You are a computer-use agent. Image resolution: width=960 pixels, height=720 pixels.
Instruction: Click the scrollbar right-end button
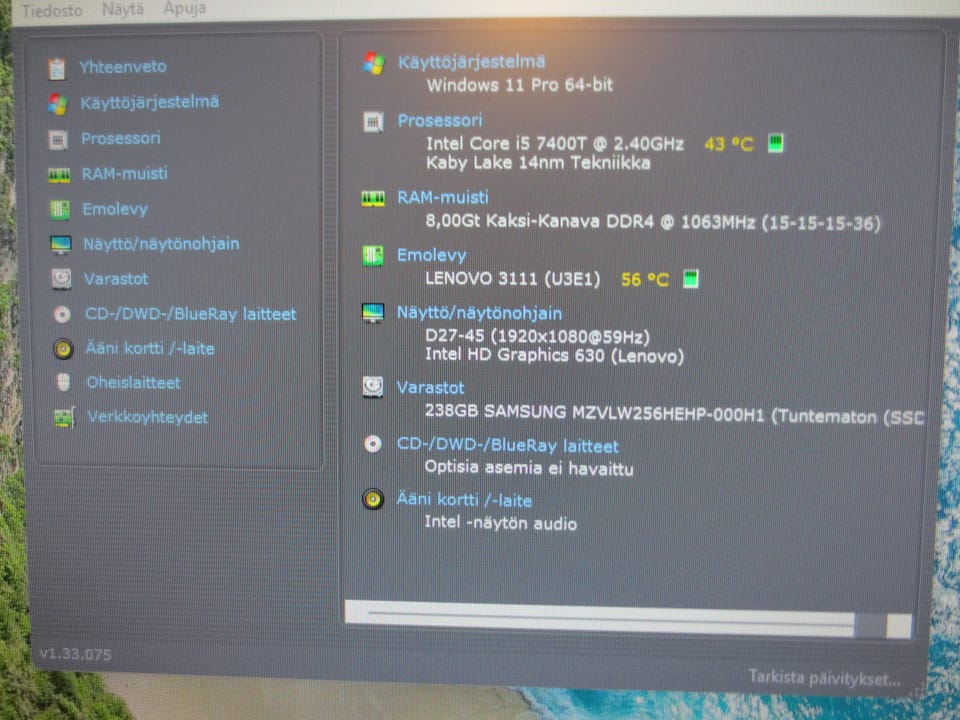tap(899, 626)
